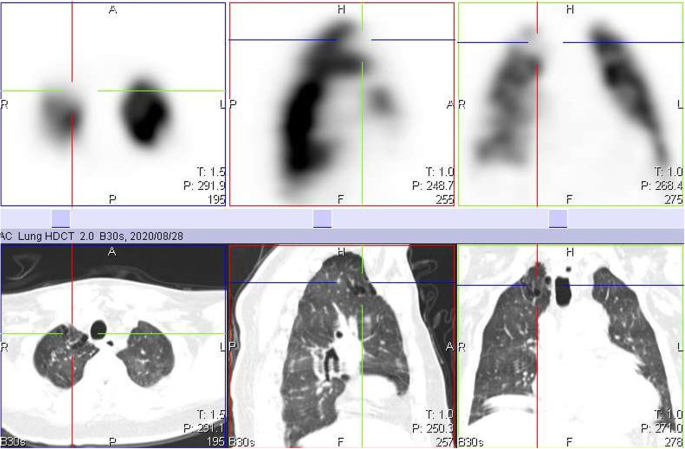Click 'T: 1.5' thickness in axial CT view
685x449 pixels.
point(211,414)
